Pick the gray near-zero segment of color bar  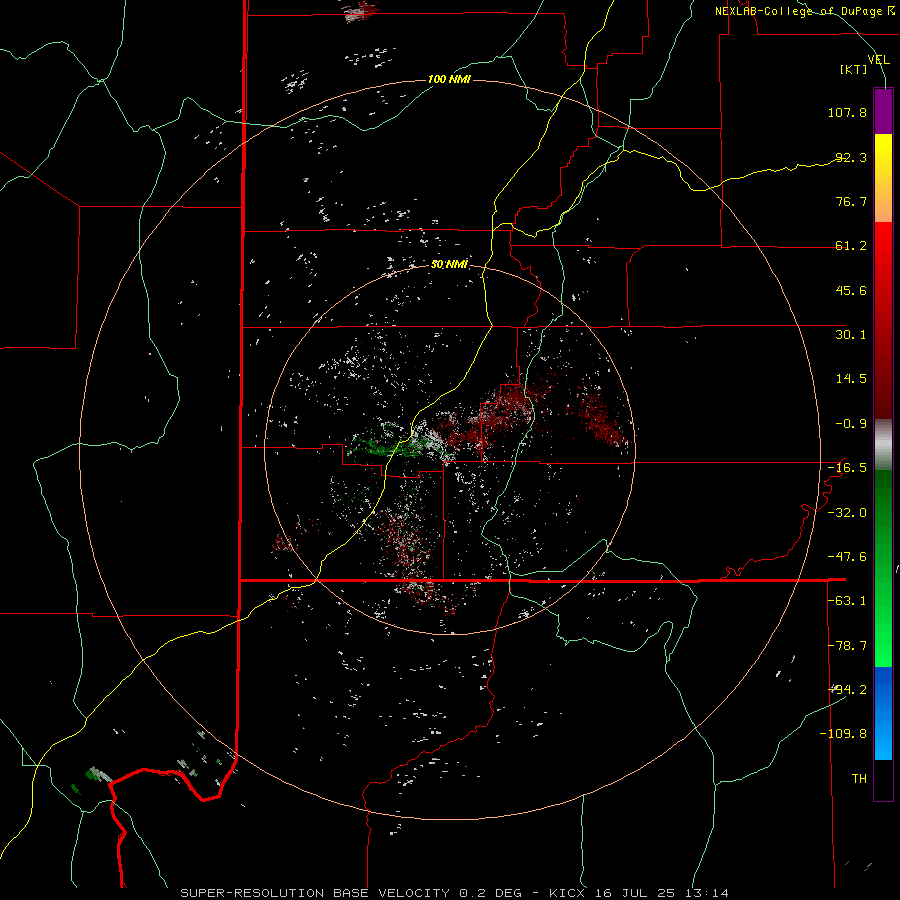point(883,444)
